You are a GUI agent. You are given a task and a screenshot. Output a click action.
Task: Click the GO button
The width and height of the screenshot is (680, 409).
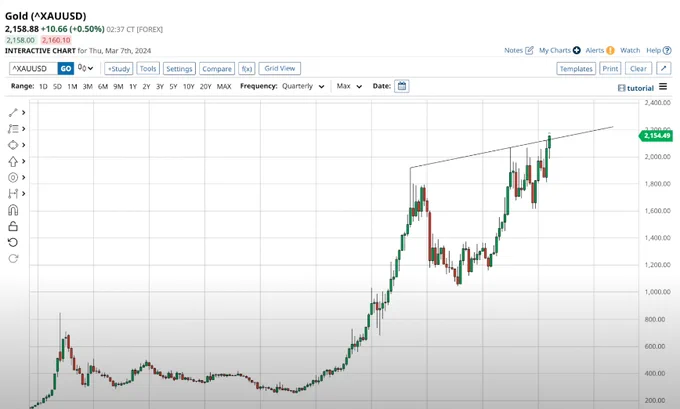(66, 69)
